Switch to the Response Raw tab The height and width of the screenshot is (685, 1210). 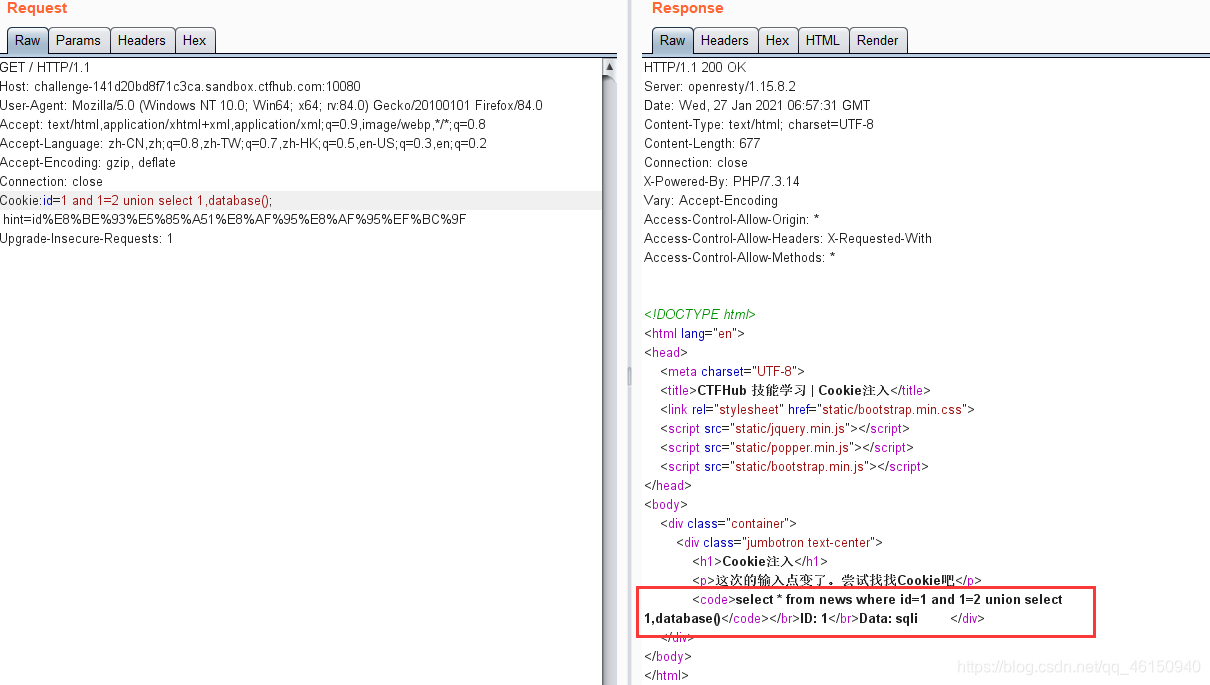(x=672, y=41)
